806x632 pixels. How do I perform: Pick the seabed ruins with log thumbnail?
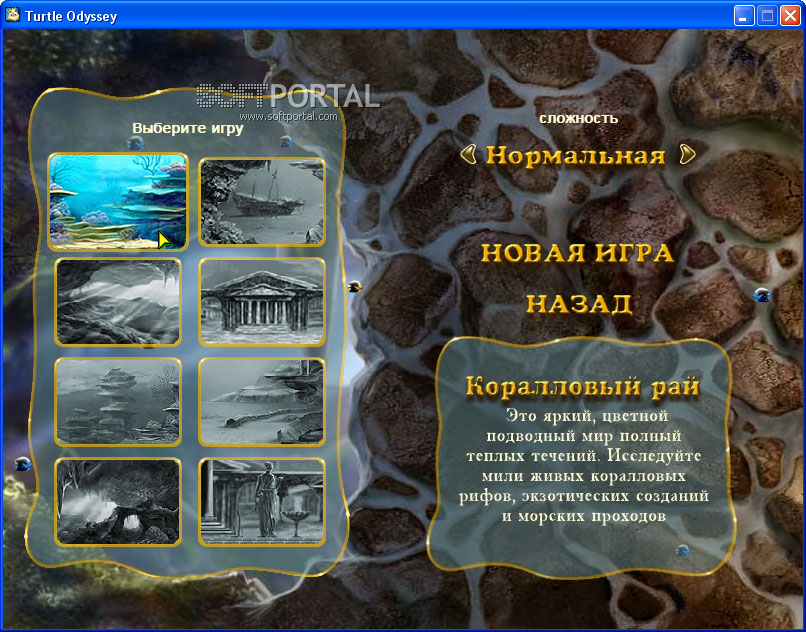click(x=262, y=402)
